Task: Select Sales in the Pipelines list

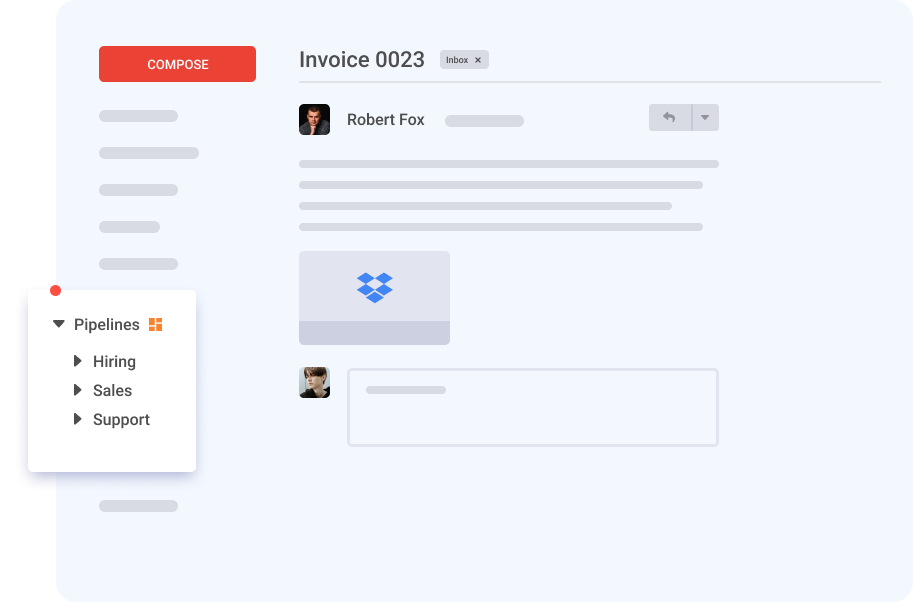Action: 111,390
